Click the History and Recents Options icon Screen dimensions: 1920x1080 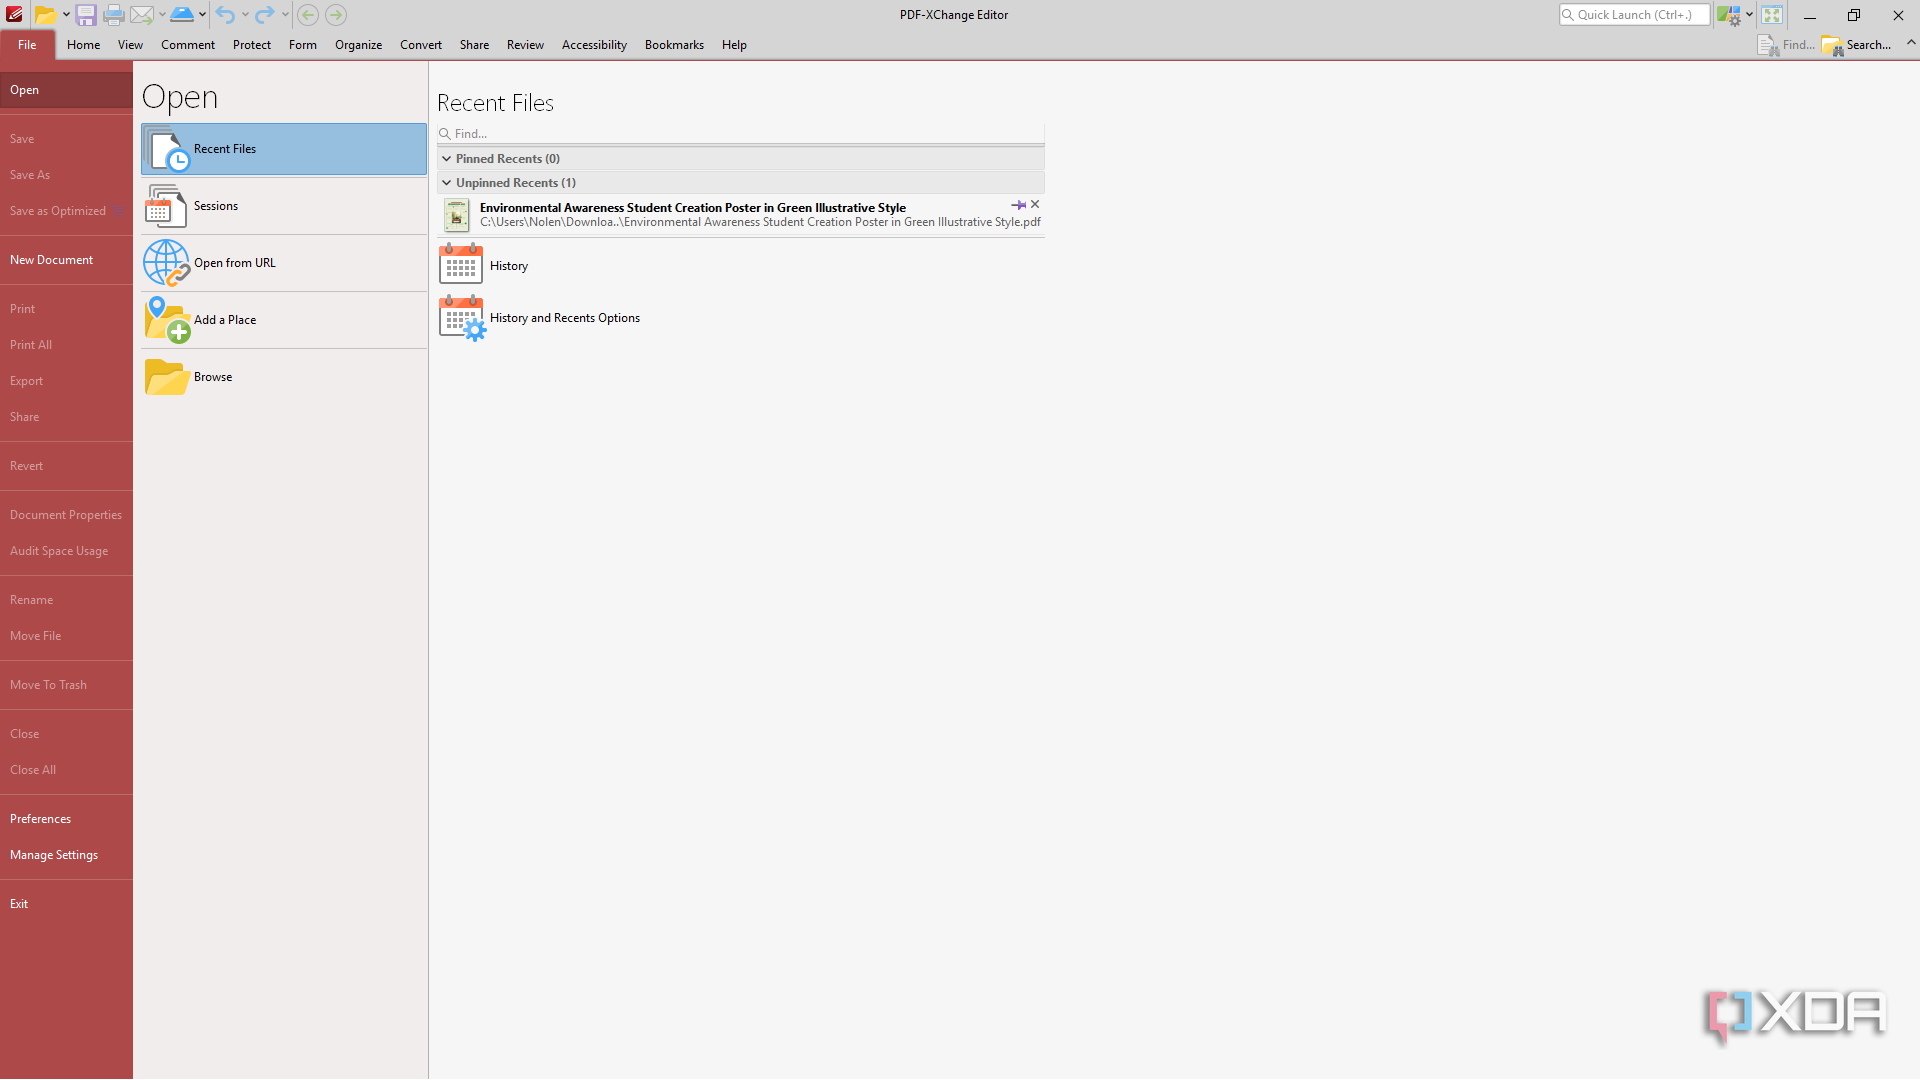click(461, 317)
